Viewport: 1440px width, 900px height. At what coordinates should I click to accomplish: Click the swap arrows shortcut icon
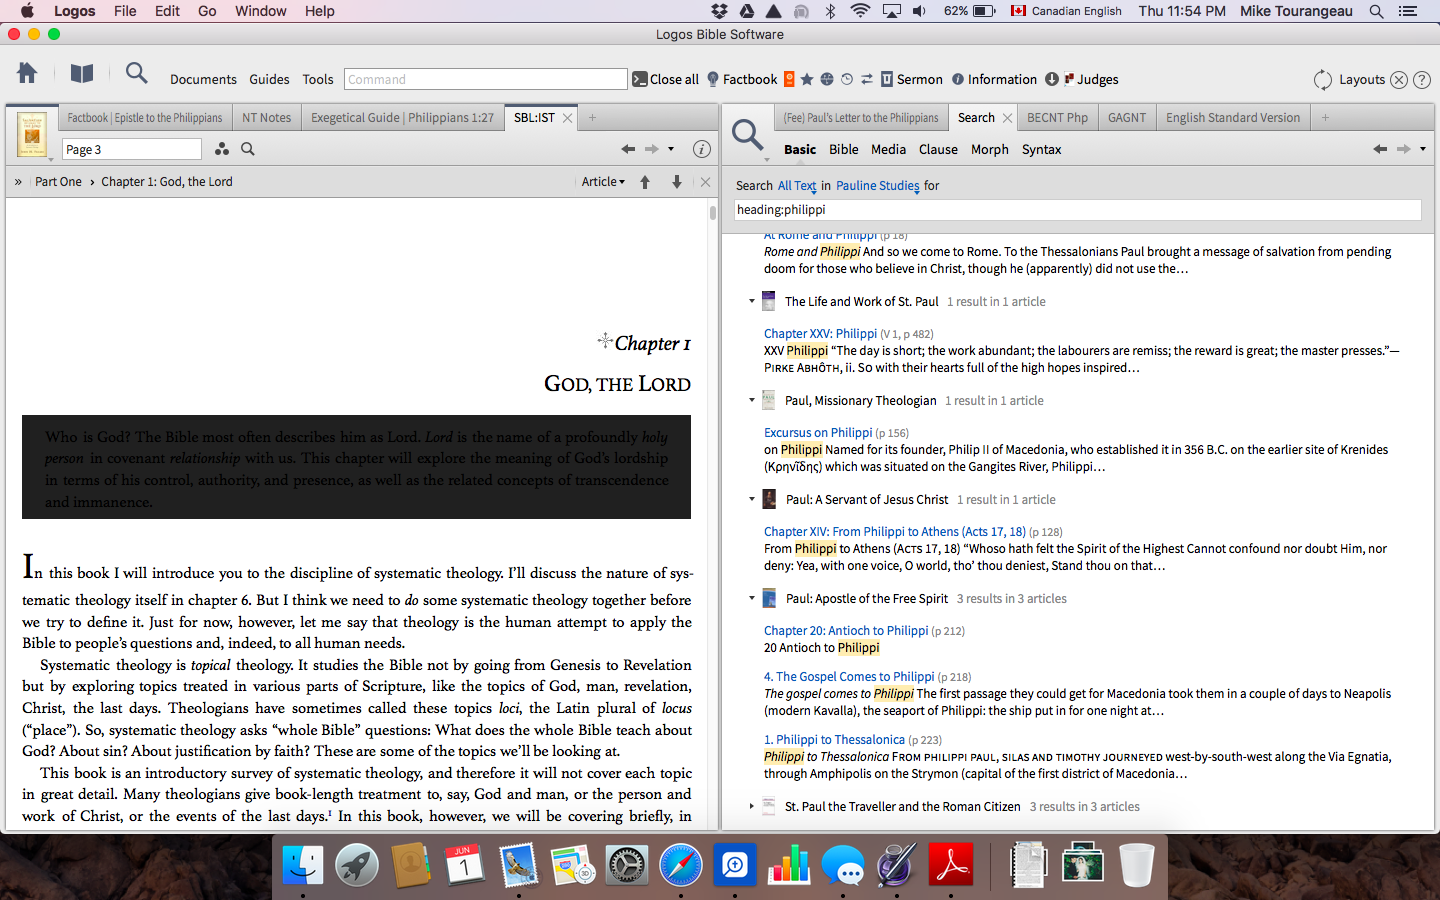coord(867,79)
